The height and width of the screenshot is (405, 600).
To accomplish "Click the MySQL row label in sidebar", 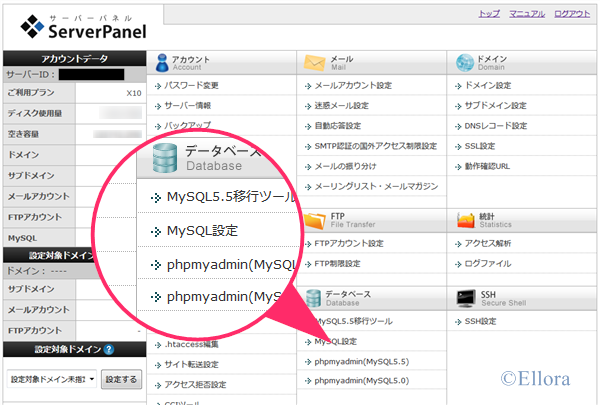I will coord(23,238).
